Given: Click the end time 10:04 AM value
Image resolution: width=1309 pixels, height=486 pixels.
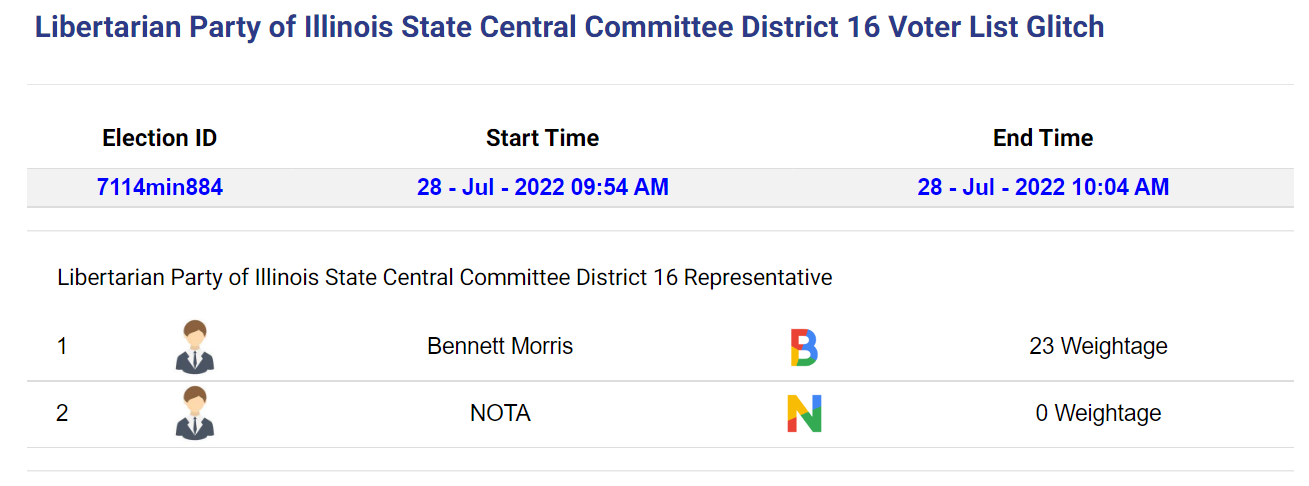Looking at the screenshot, I should pos(1043,187).
